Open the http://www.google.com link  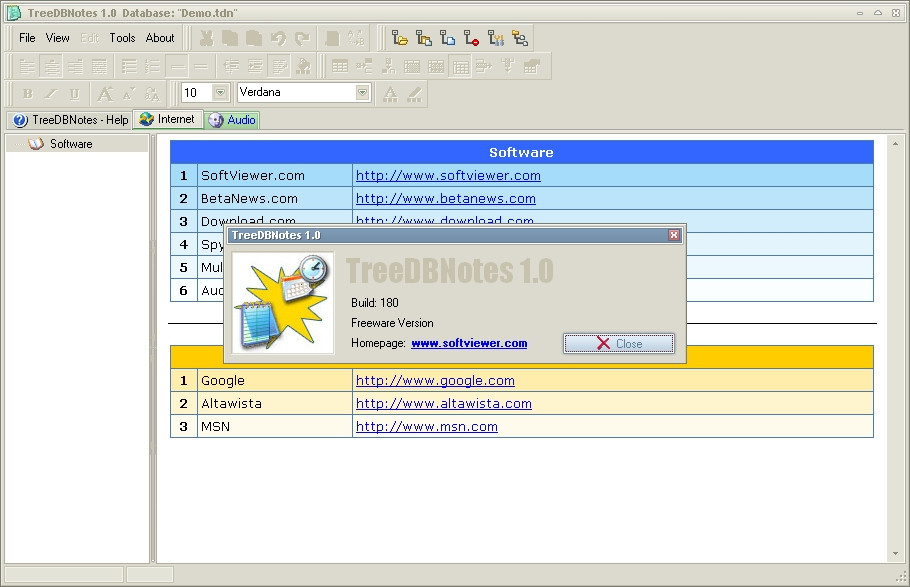pyautogui.click(x=435, y=380)
